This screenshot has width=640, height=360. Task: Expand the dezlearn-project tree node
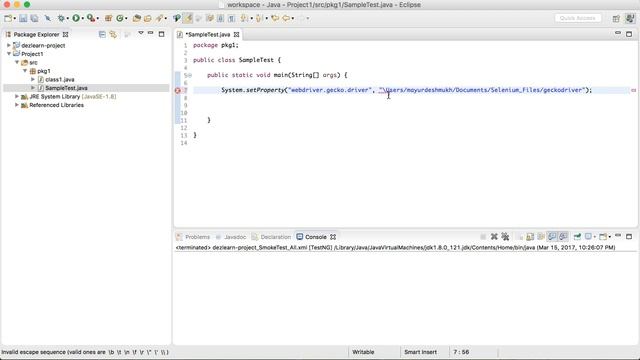[9, 45]
